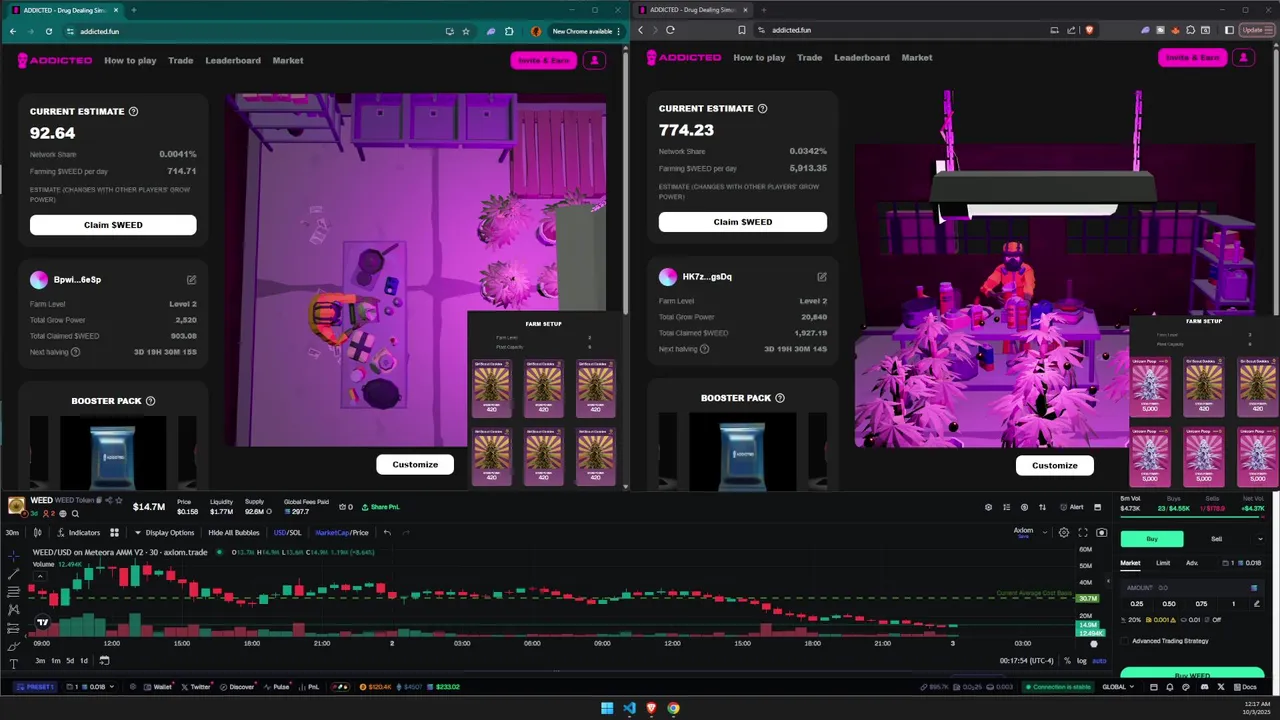Toggle MarketCap/Price display
This screenshot has width=1280, height=720.
[x=341, y=533]
